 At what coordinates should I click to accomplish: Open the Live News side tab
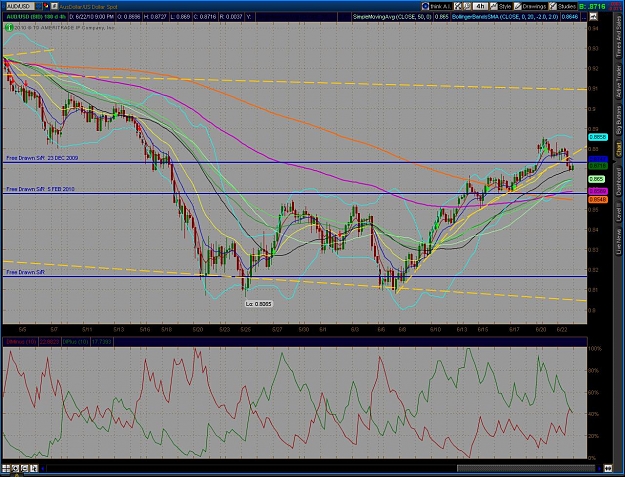pos(619,241)
